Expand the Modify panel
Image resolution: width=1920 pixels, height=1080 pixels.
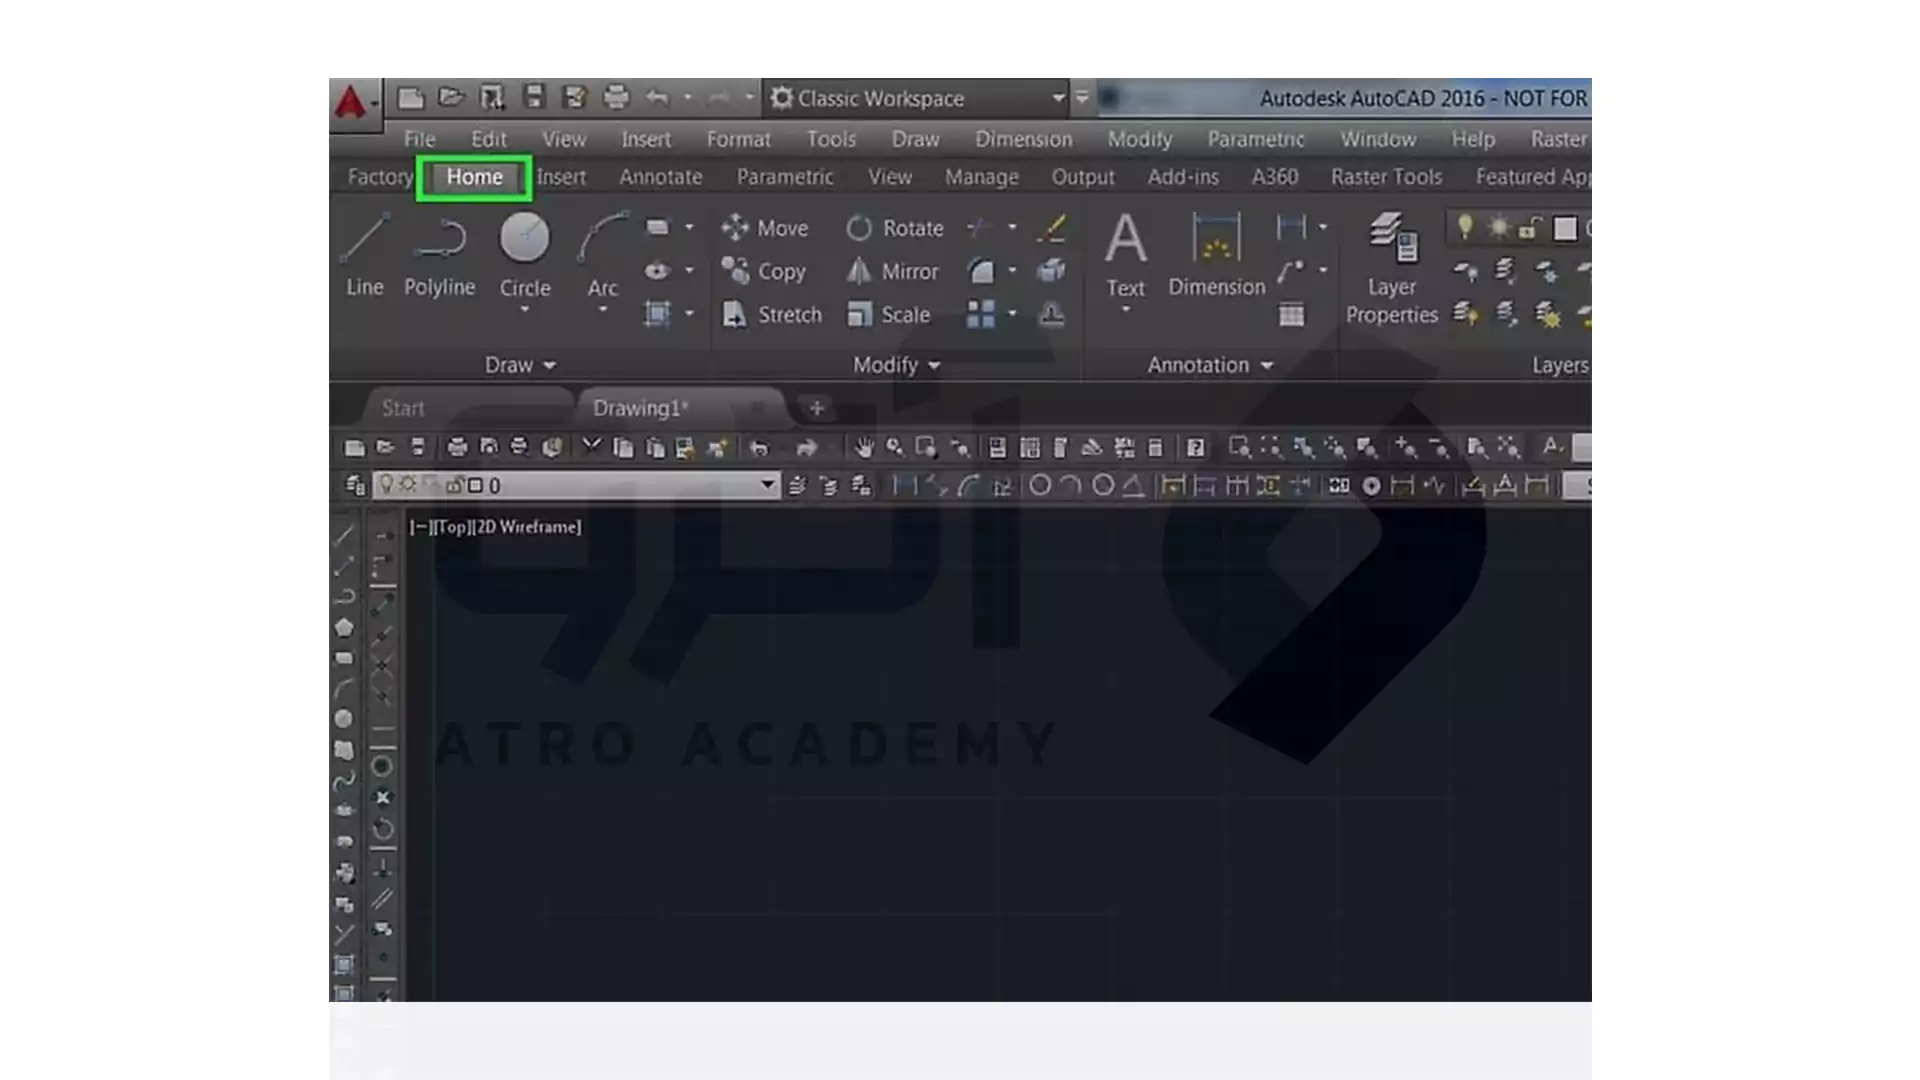[896, 365]
